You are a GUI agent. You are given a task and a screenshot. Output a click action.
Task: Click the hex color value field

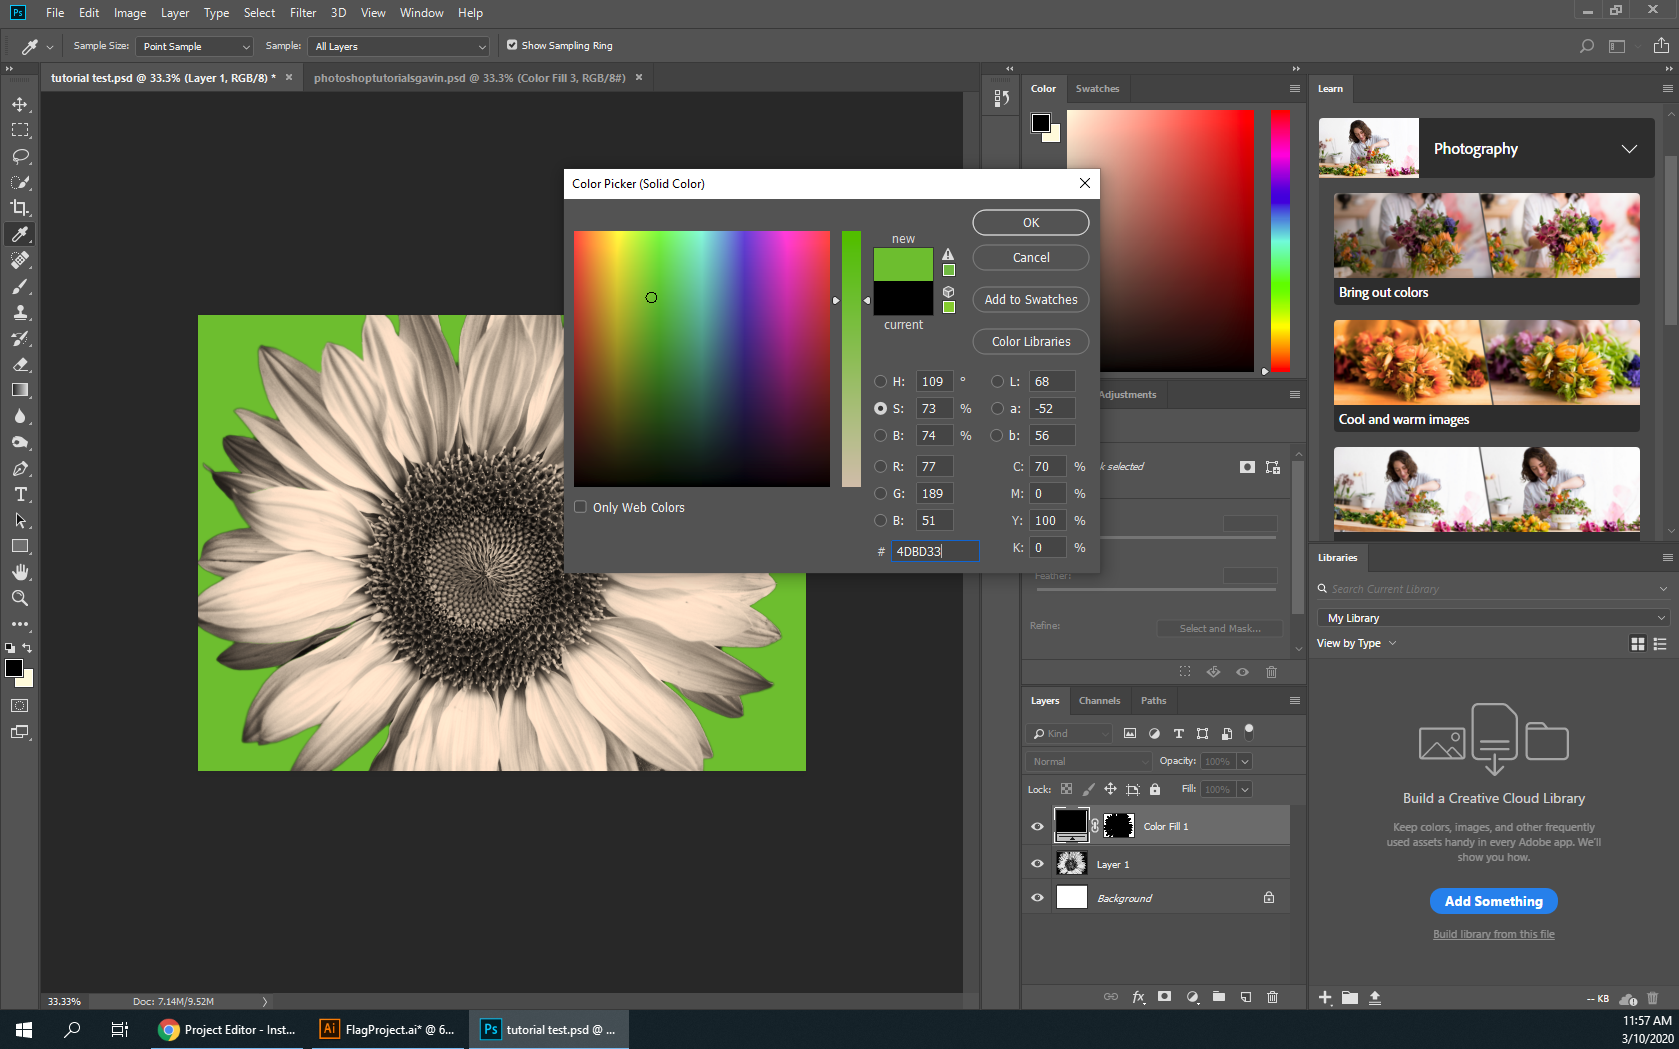934,551
